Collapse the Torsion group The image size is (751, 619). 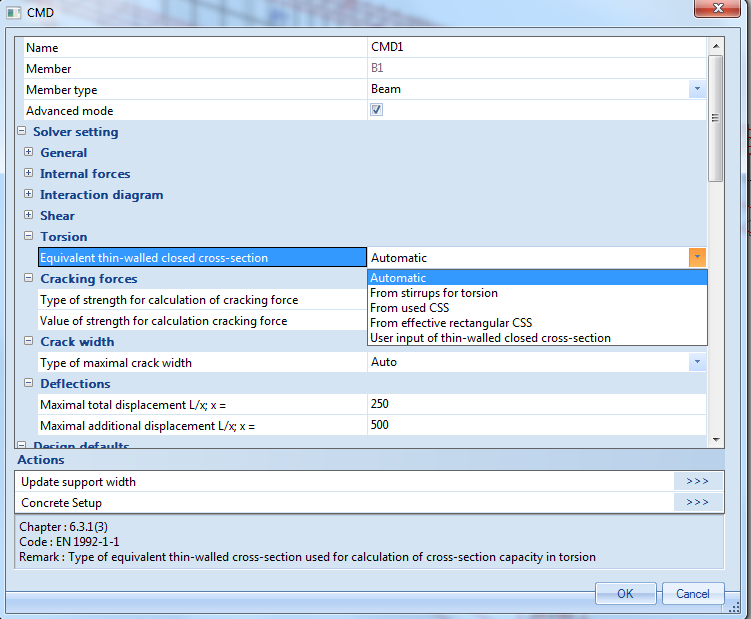point(29,237)
